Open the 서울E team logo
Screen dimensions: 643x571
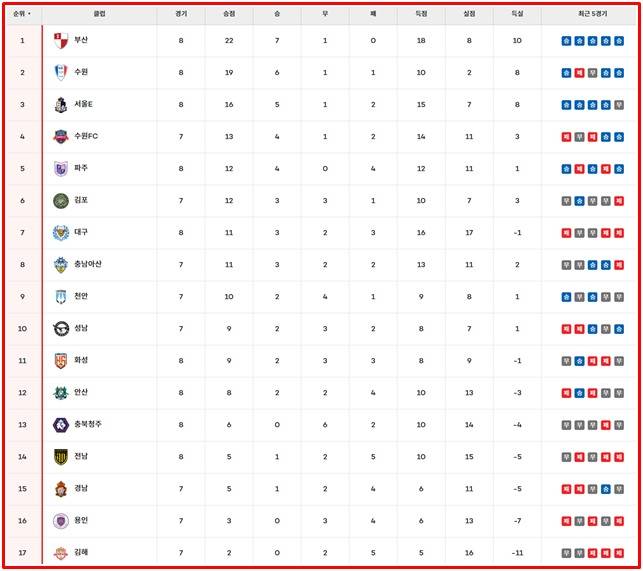click(60, 105)
